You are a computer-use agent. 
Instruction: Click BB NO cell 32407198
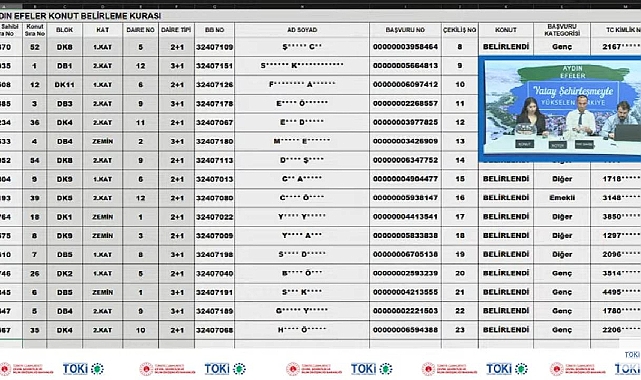[x=215, y=255]
